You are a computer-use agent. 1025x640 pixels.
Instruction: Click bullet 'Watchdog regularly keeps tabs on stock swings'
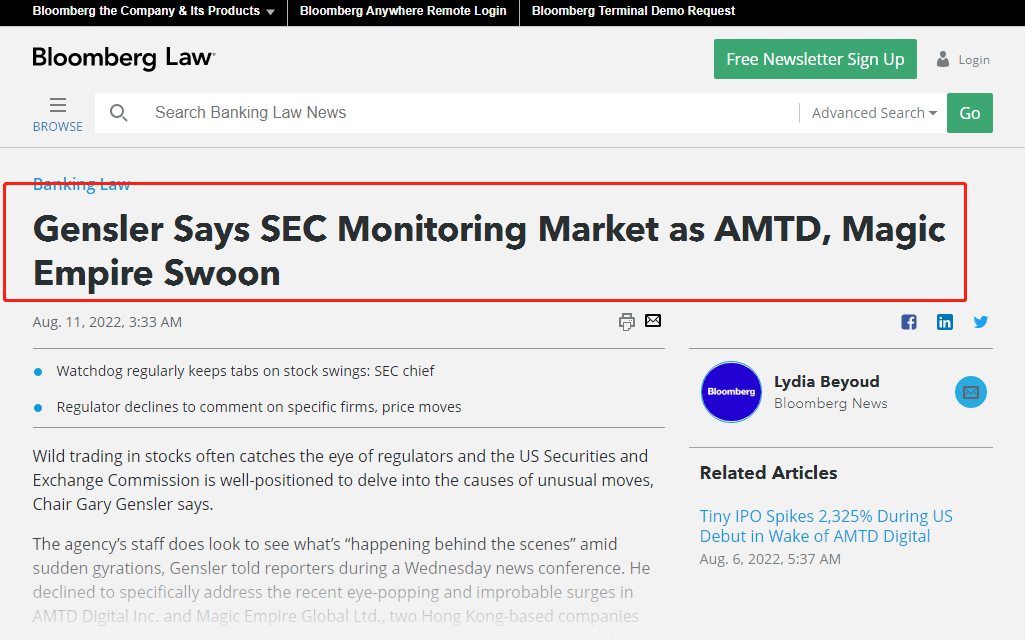[245, 371]
